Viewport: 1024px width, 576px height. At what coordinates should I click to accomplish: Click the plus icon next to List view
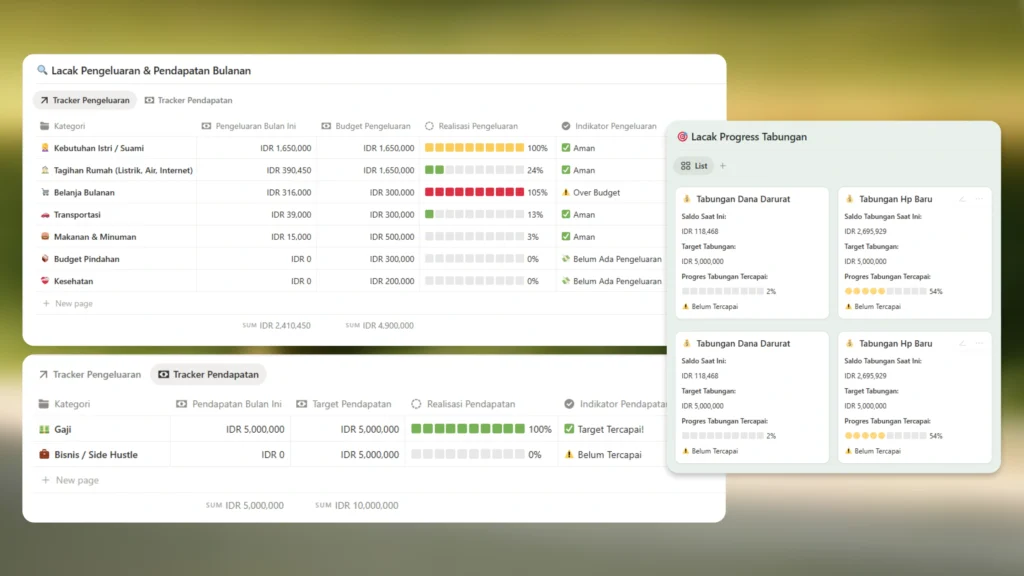coord(723,166)
